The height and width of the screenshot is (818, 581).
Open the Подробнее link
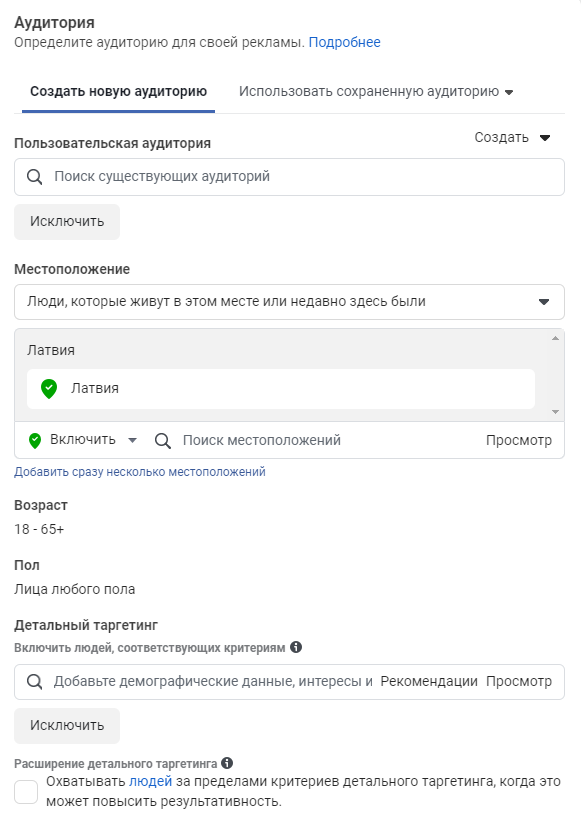345,42
